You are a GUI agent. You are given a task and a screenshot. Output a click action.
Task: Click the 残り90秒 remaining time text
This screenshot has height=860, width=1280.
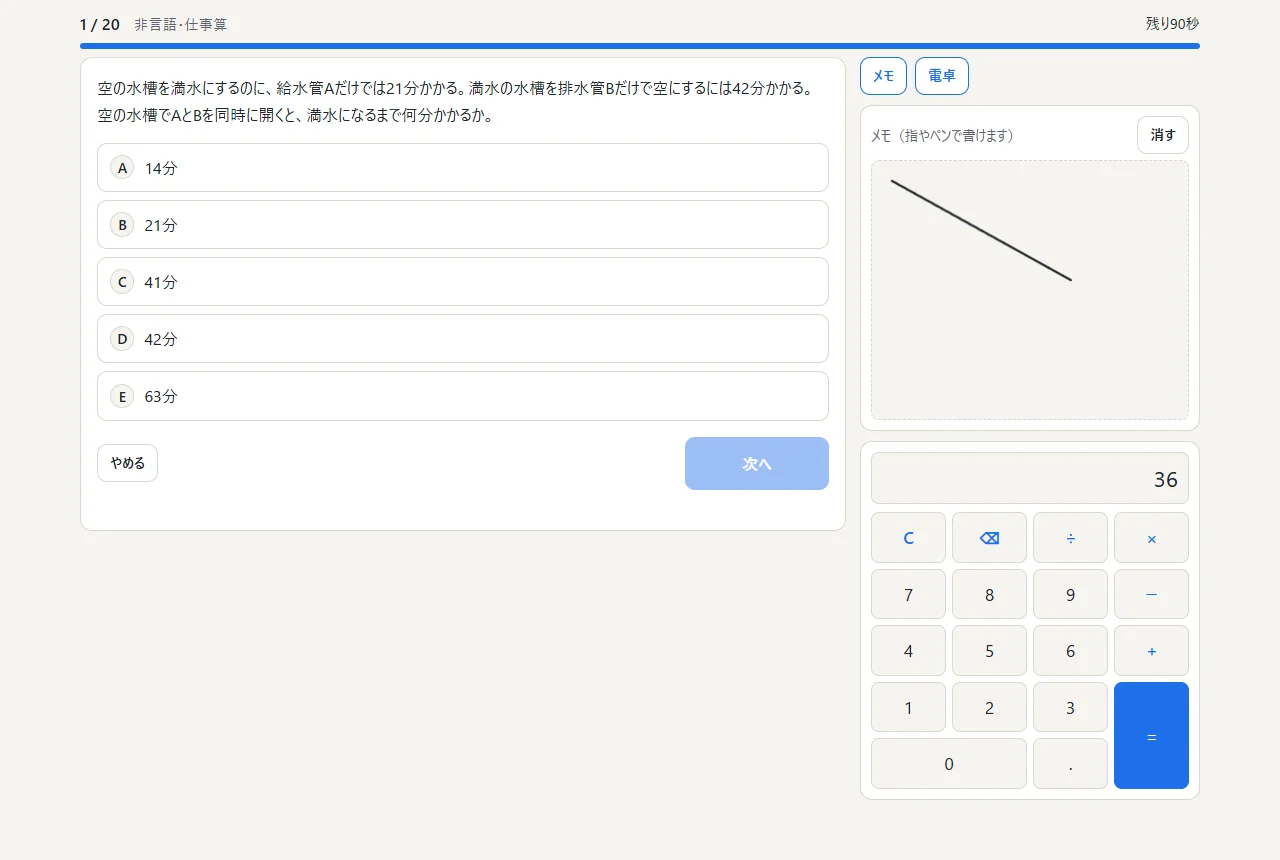coord(1173,24)
